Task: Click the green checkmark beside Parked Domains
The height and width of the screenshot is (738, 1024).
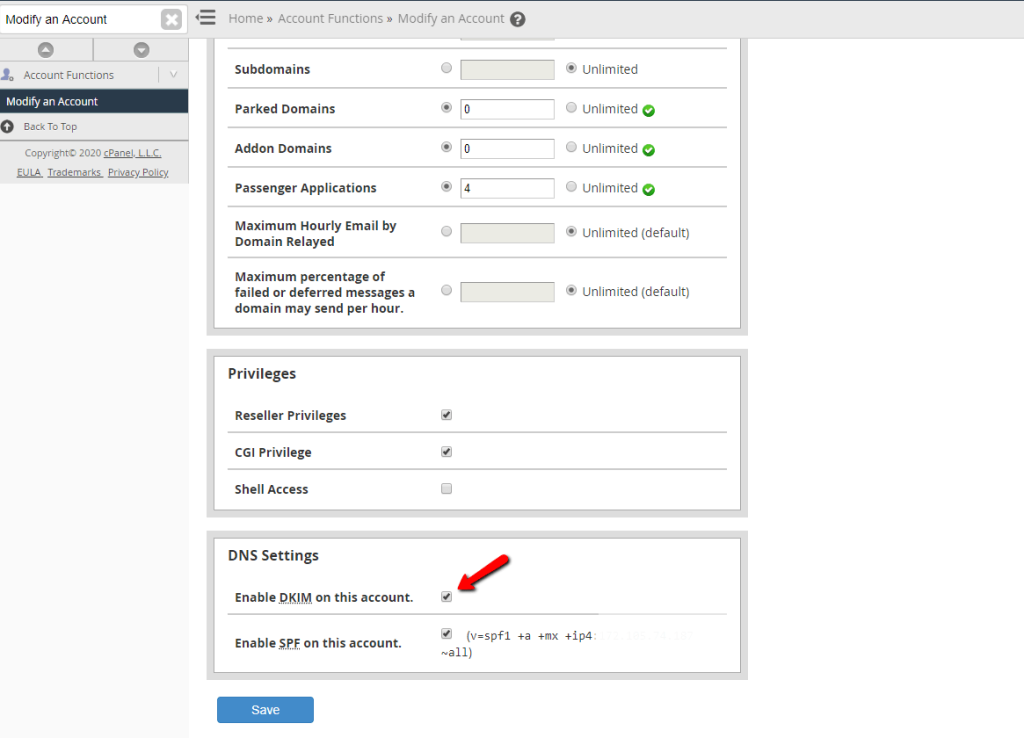Action: coord(648,109)
